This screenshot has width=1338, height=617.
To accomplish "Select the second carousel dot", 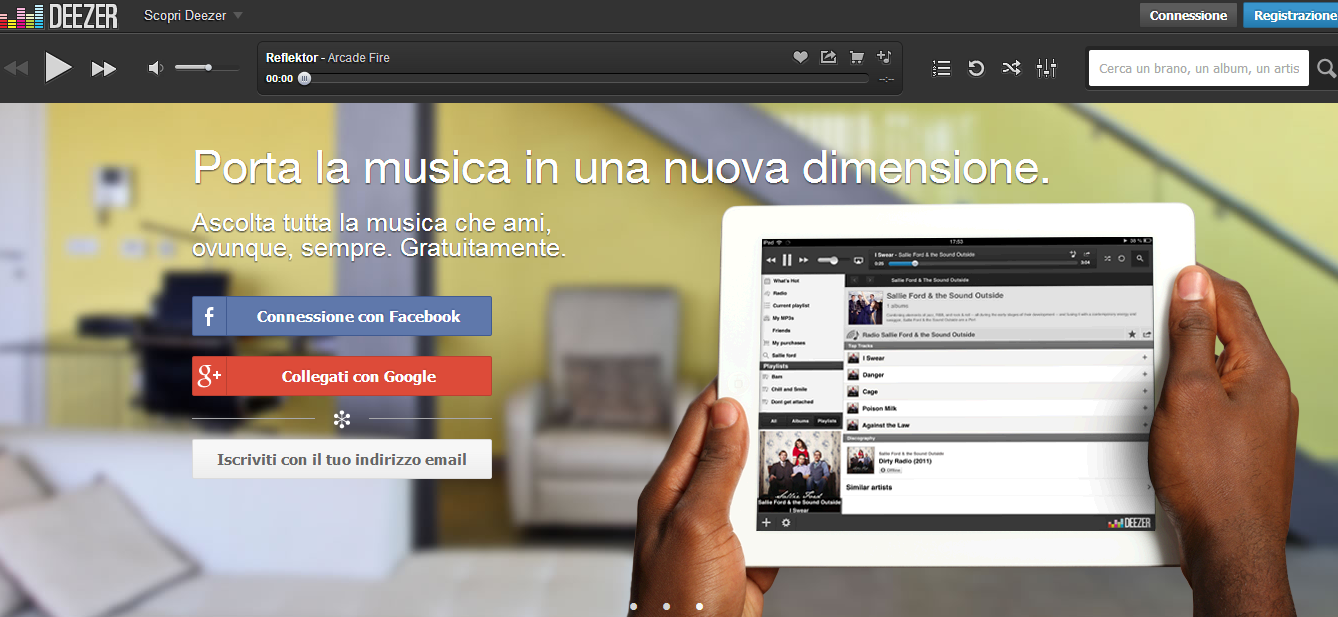I will coord(666,606).
